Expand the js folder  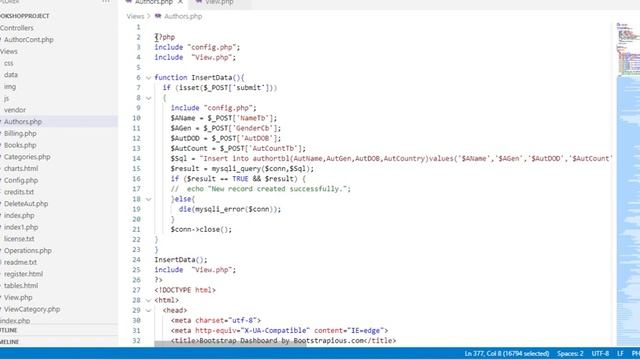point(6,98)
